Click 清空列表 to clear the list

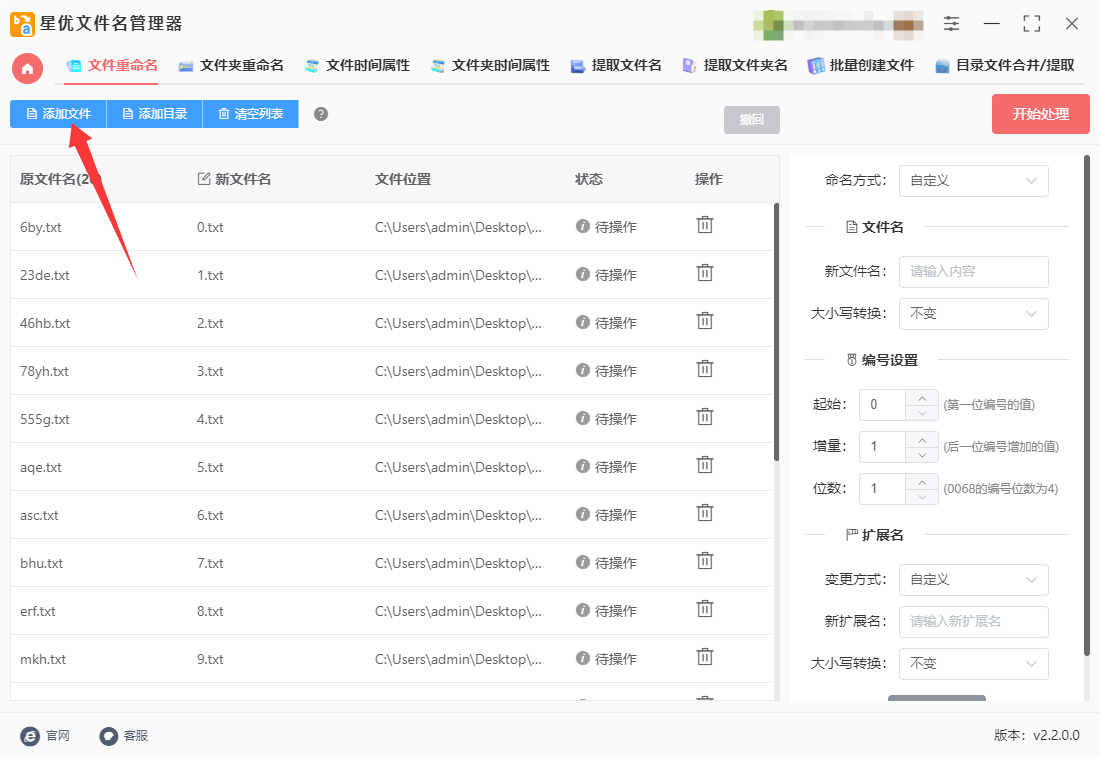(250, 114)
